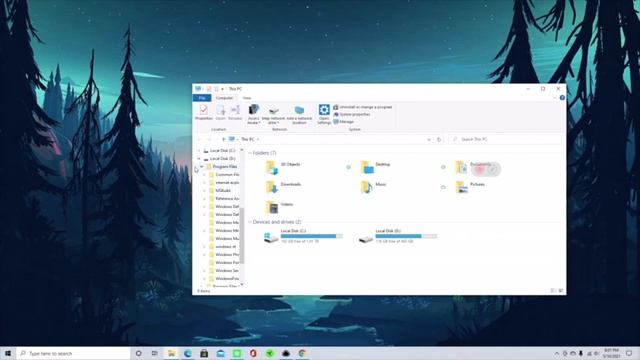
Task: Click the Search This PC field
Action: (504, 139)
